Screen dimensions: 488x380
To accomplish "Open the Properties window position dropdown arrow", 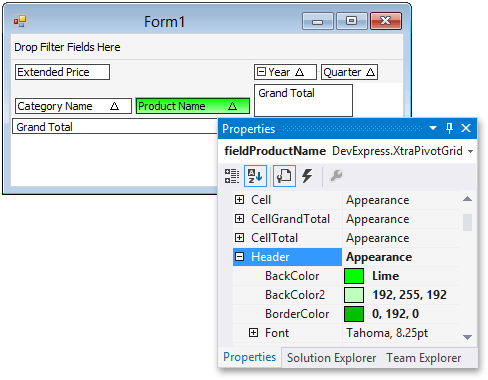I will (x=433, y=128).
